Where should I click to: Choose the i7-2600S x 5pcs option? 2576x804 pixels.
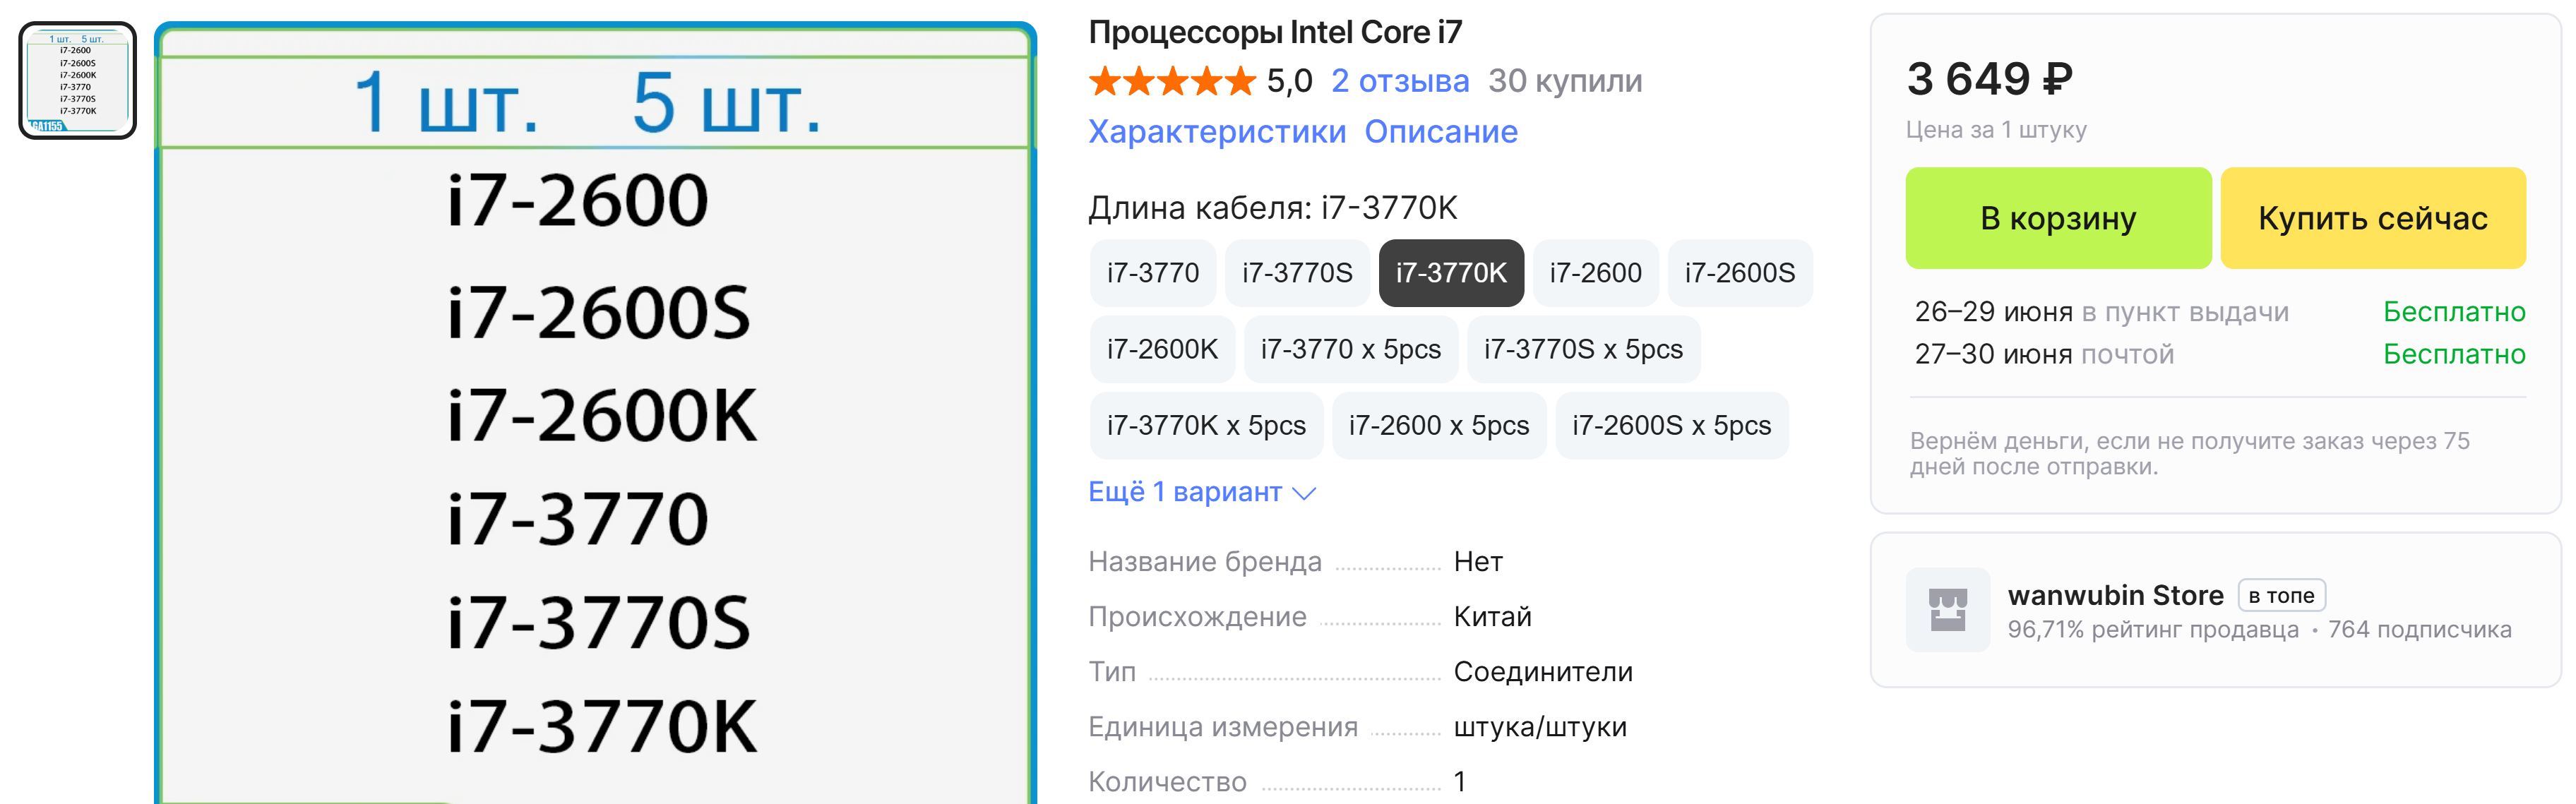click(1672, 425)
